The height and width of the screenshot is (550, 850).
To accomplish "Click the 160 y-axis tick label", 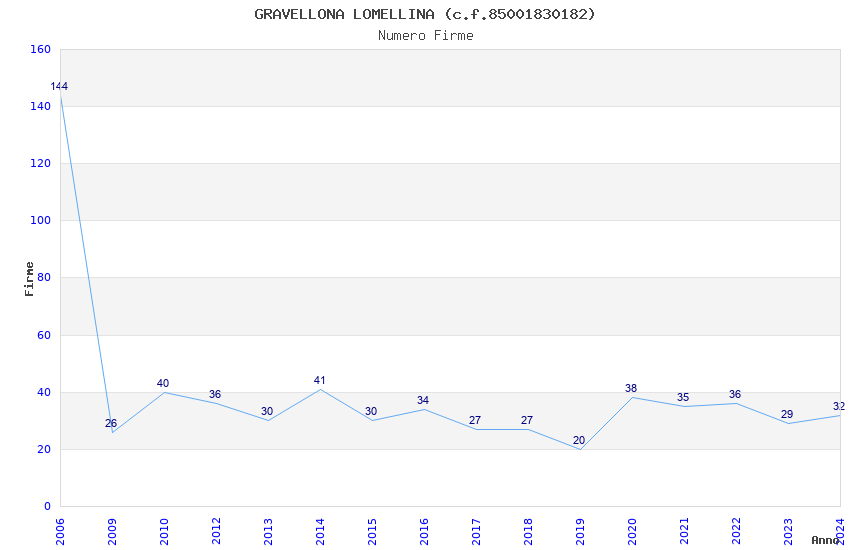I will (x=41, y=49).
